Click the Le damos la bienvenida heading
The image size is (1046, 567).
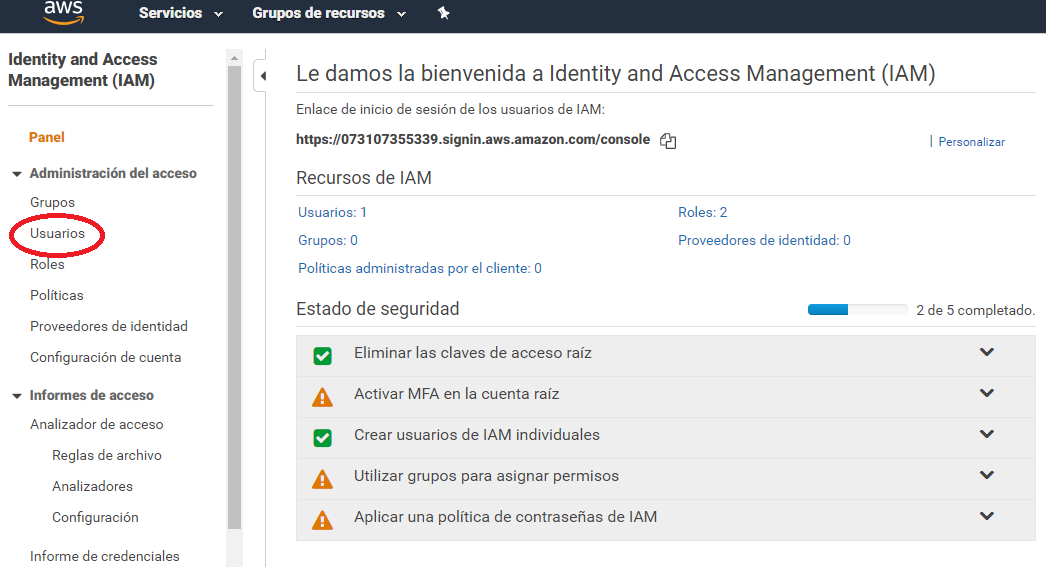click(615, 73)
